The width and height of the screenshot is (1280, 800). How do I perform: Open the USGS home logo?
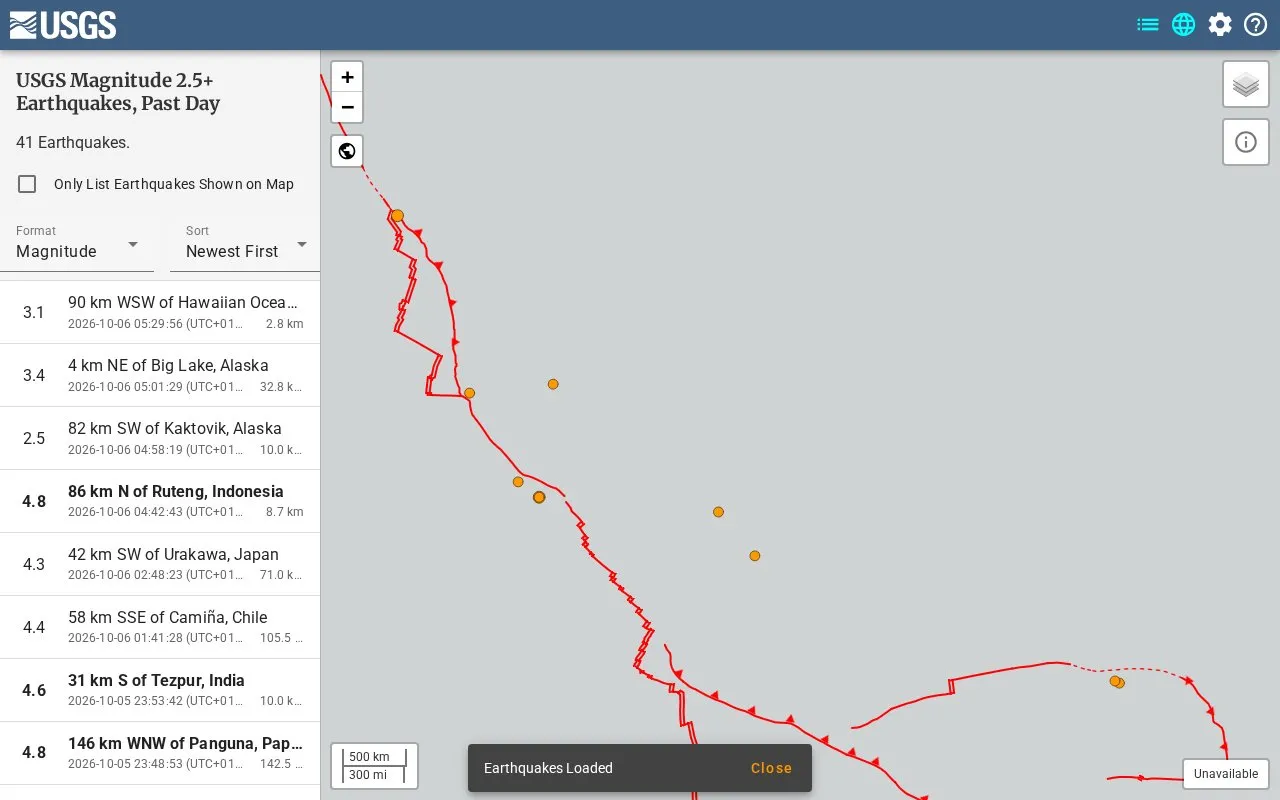(63, 25)
